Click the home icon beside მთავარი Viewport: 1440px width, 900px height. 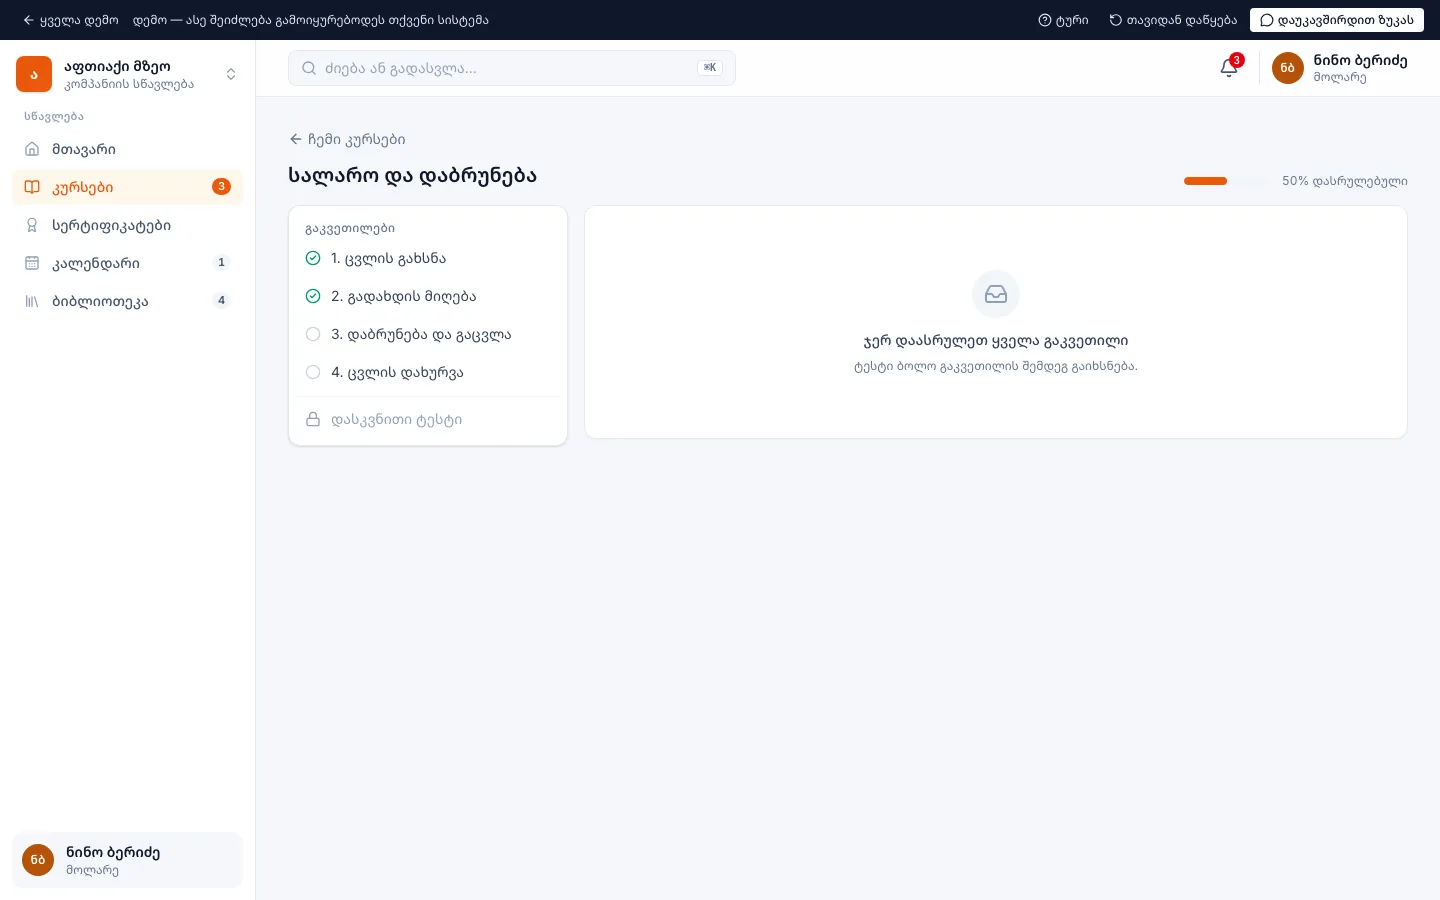[32, 149]
